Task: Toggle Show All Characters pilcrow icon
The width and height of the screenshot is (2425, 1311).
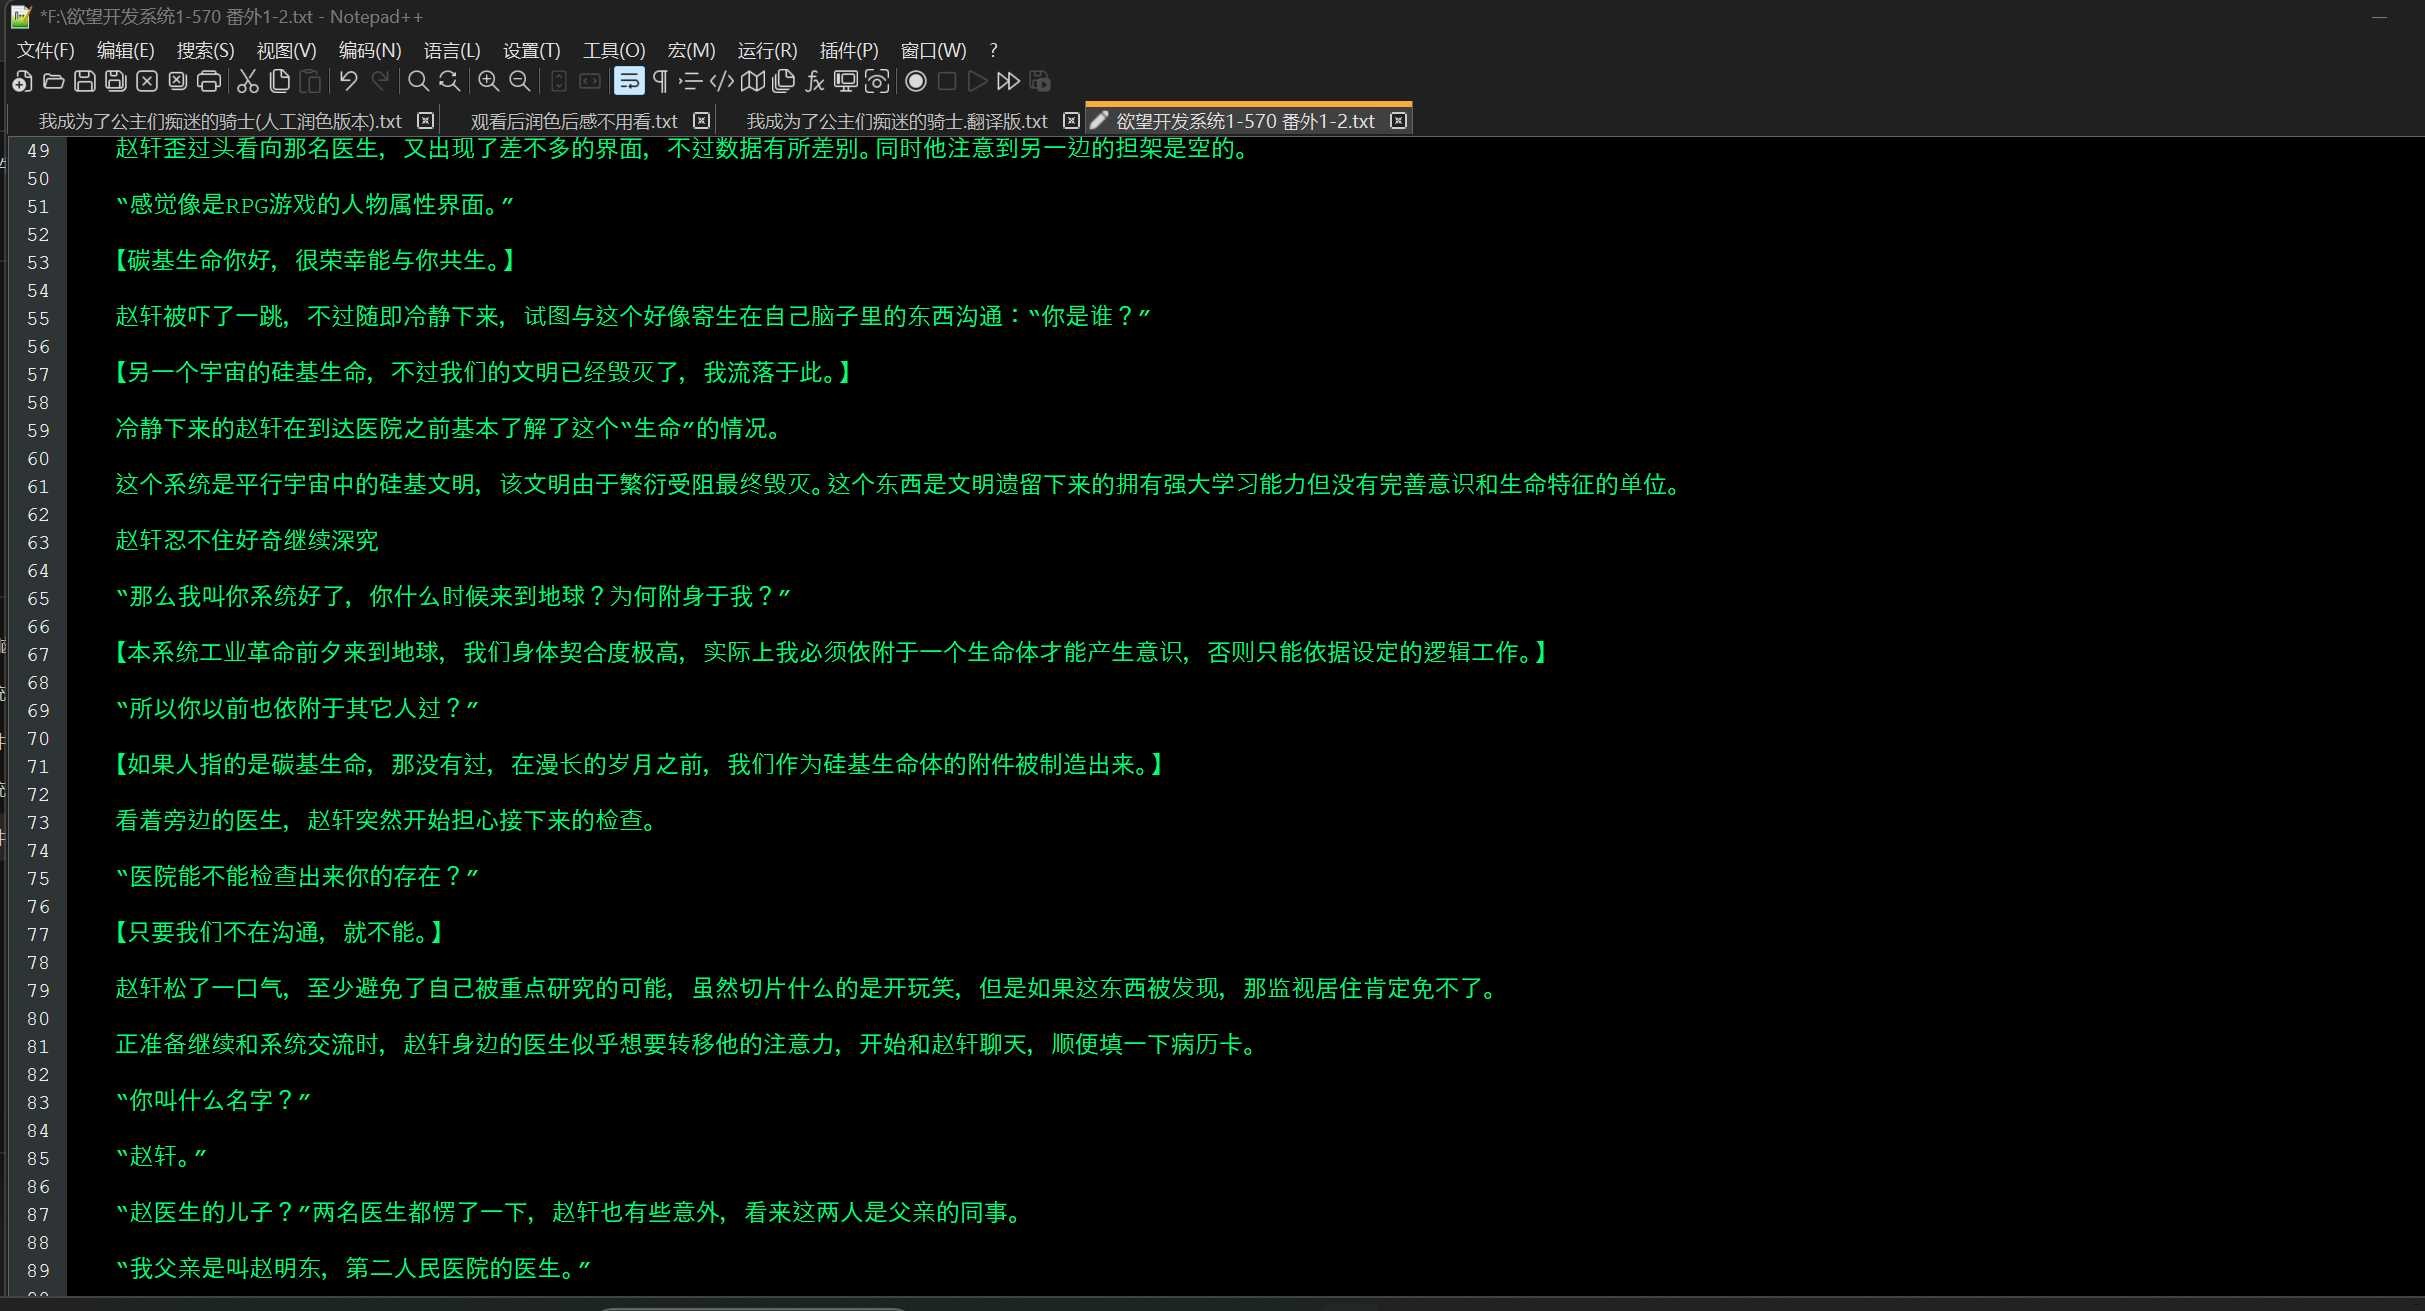Action: (x=660, y=82)
